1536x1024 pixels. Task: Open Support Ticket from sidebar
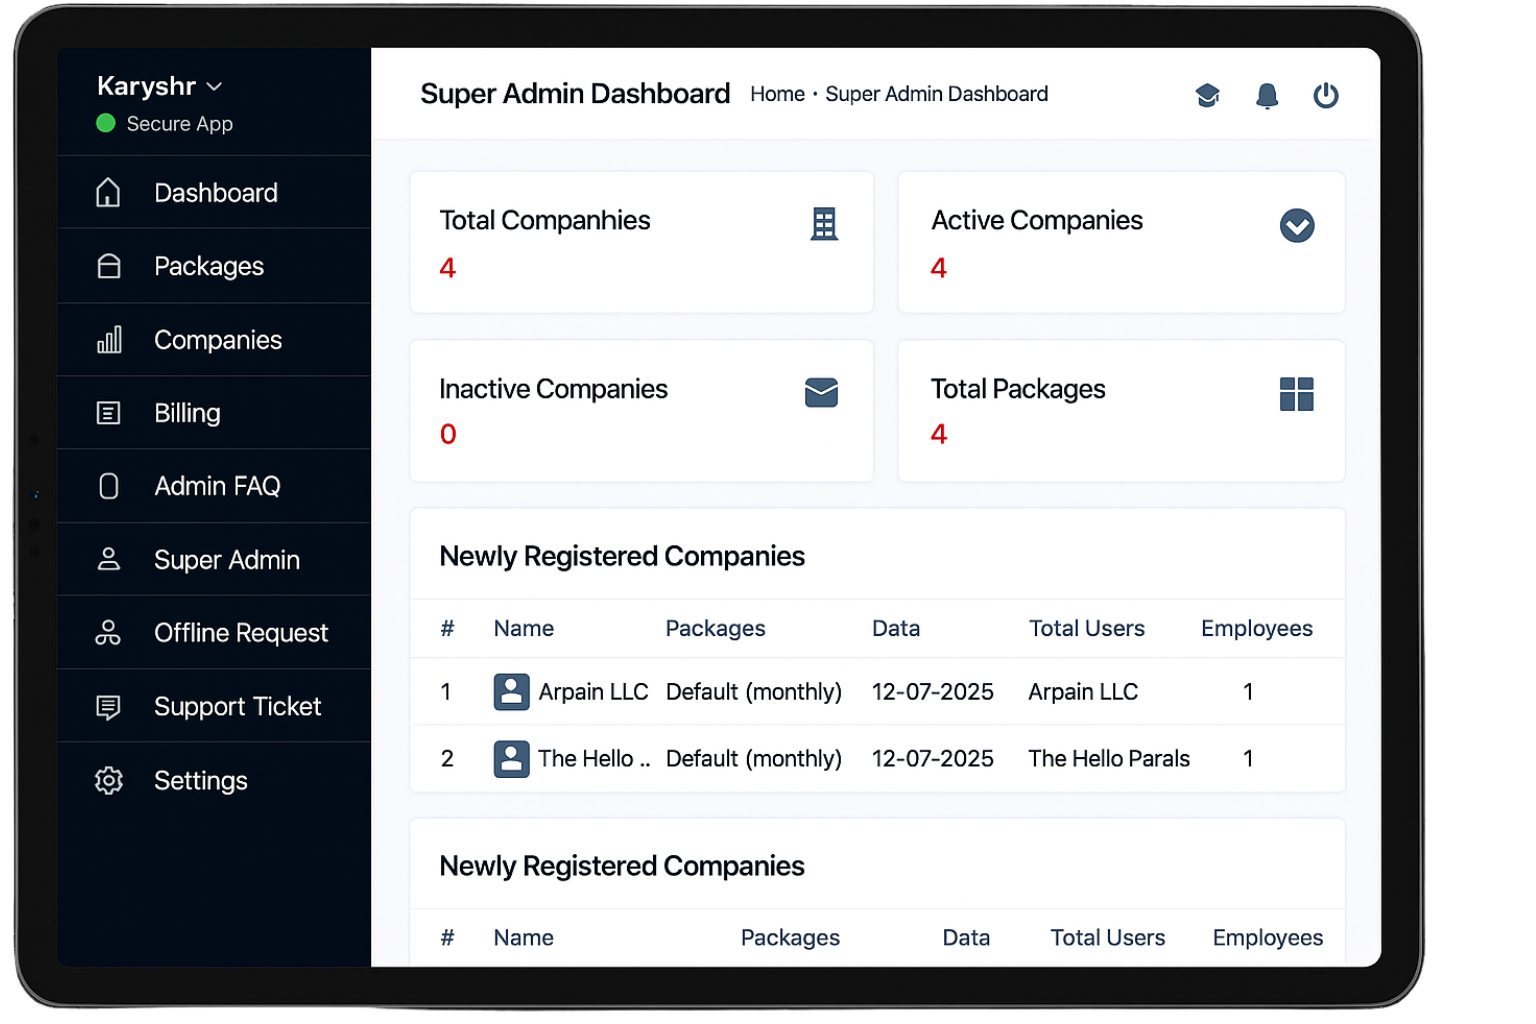tap(237, 706)
